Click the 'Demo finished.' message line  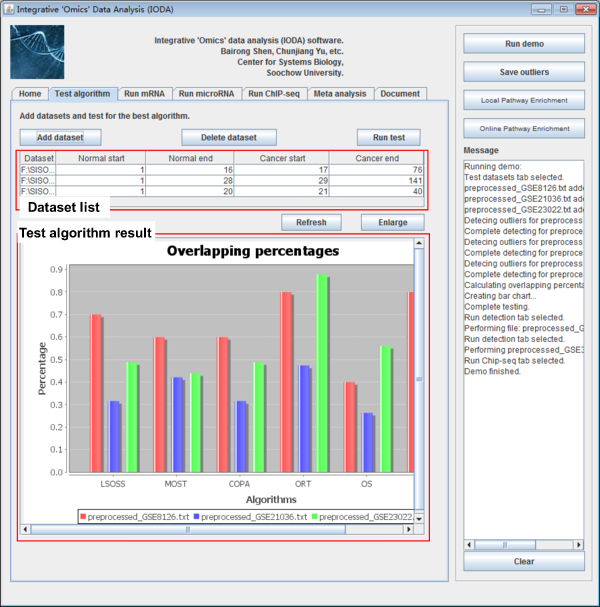click(x=492, y=371)
